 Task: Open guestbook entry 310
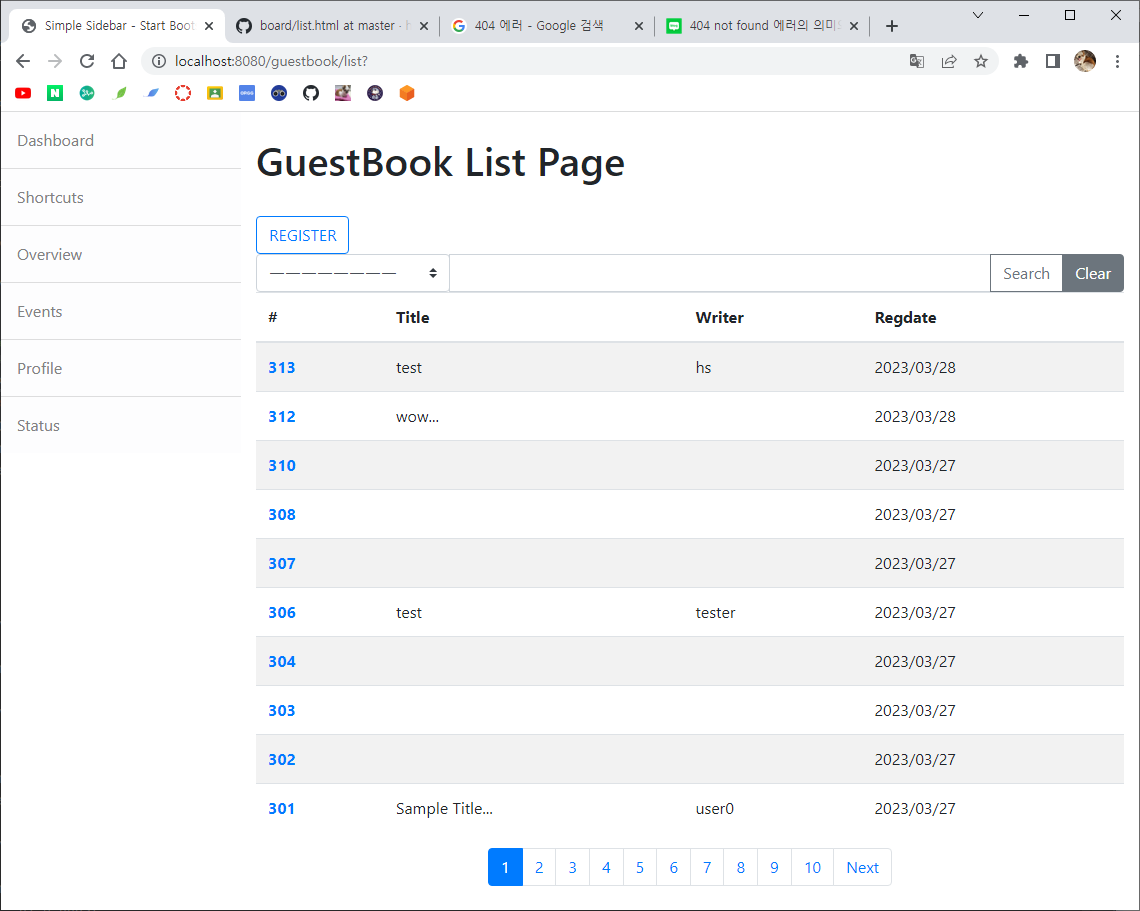[x=282, y=466]
